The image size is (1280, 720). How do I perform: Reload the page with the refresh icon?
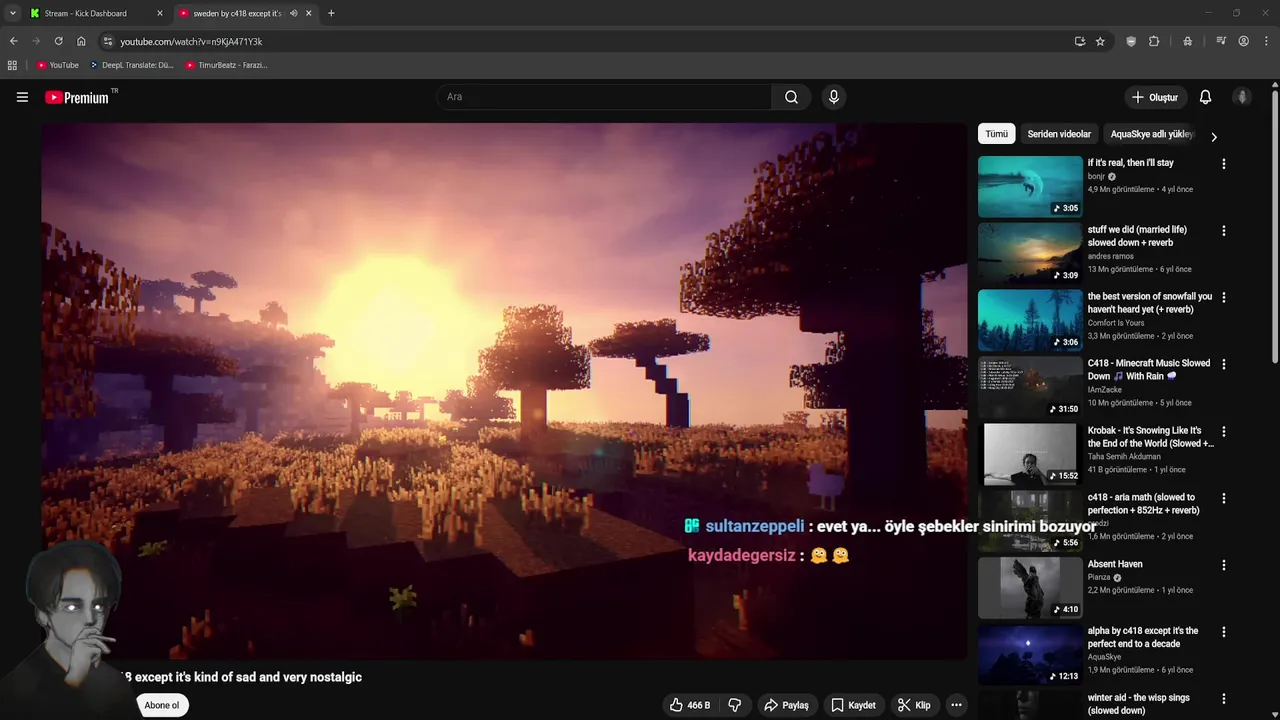[x=59, y=41]
